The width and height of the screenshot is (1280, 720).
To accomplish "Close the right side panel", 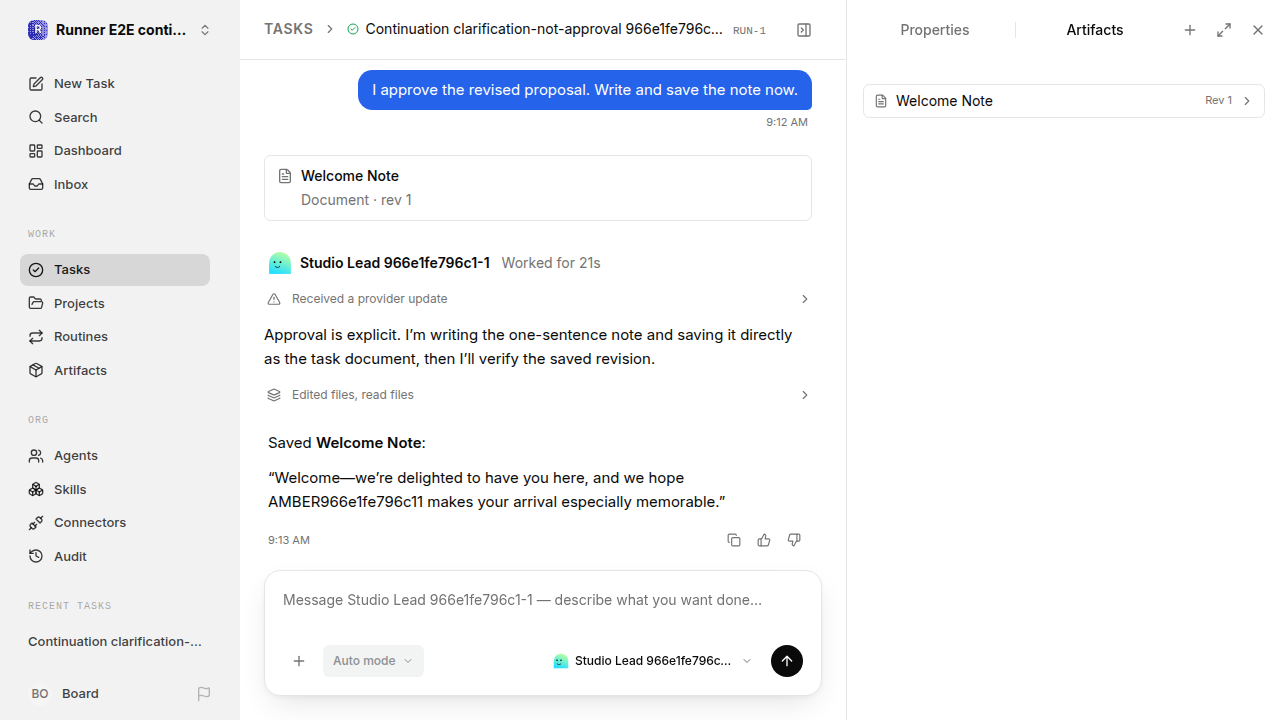I will [x=1258, y=30].
